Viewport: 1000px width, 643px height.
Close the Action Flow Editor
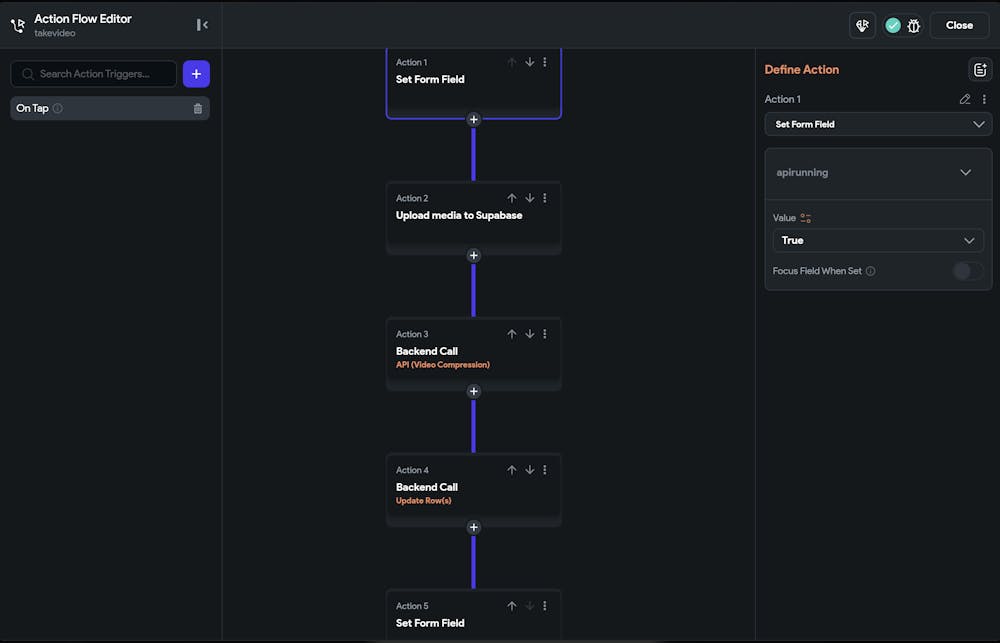click(x=959, y=26)
